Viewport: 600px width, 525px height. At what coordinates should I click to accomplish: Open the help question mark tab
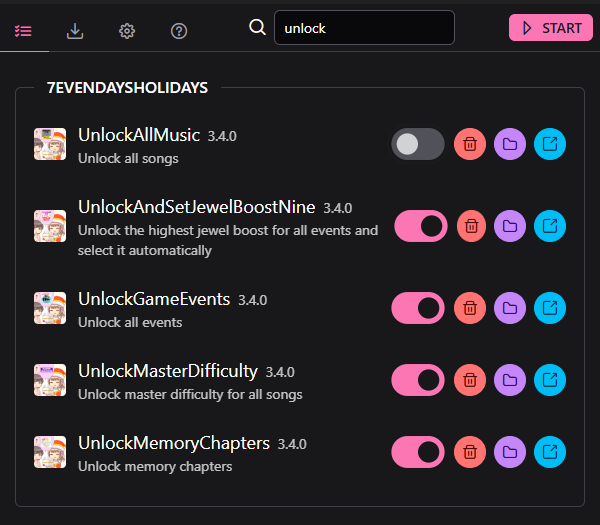pos(179,30)
